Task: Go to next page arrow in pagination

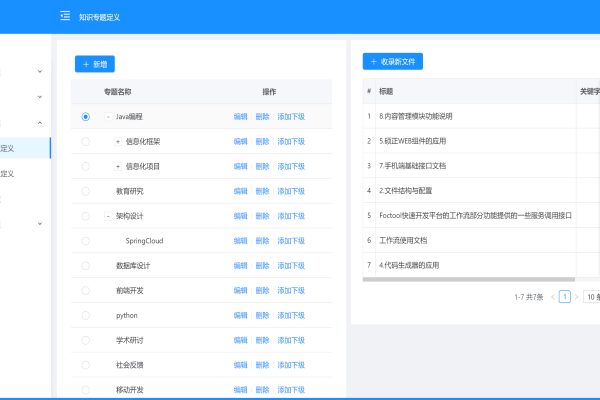Action: click(576, 297)
